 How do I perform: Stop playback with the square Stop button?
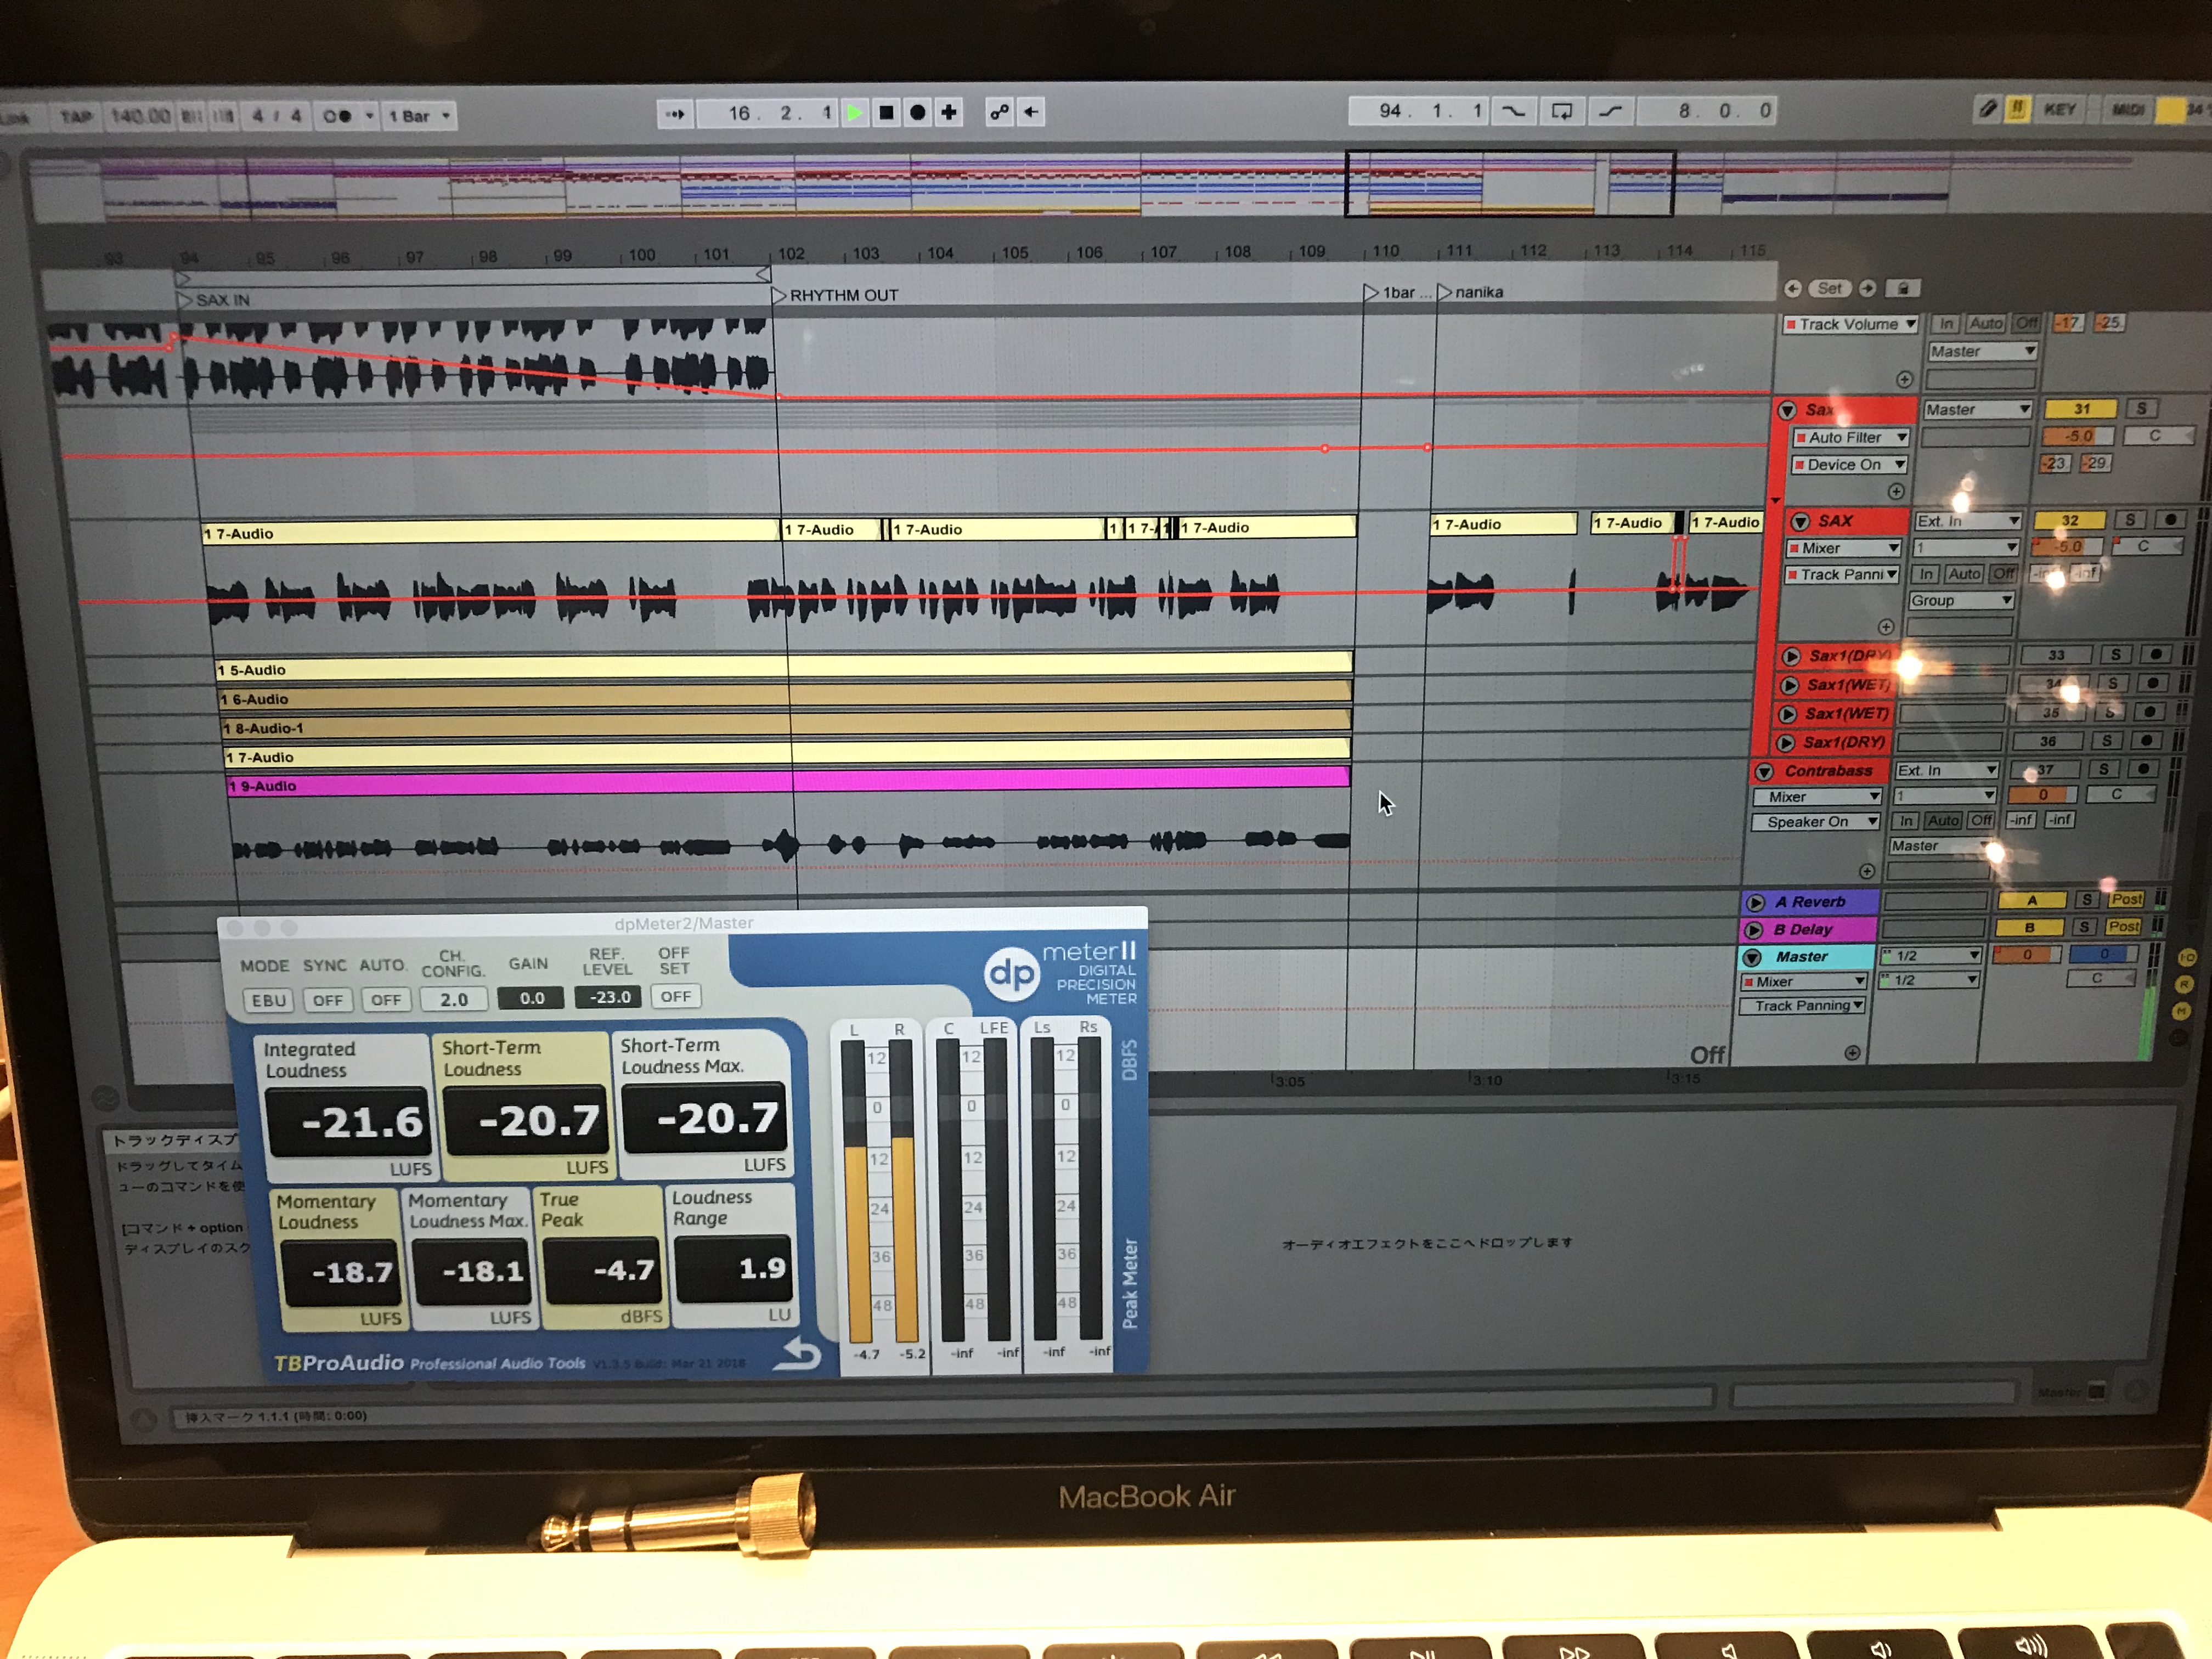pyautogui.click(x=886, y=113)
